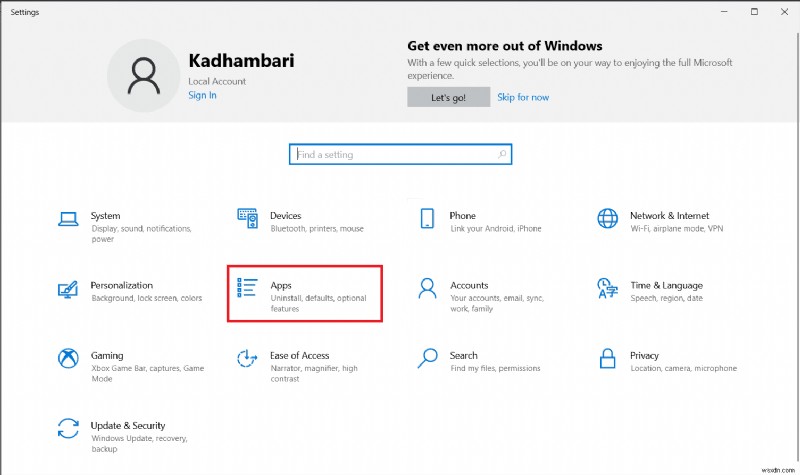Click the magnifier icon in search box
This screenshot has height=475, width=800.
pyautogui.click(x=502, y=155)
